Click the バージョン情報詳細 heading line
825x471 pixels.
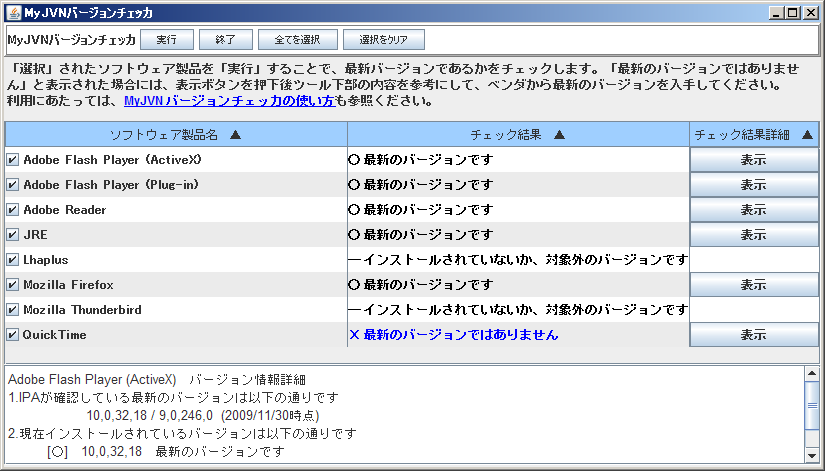tap(157, 379)
